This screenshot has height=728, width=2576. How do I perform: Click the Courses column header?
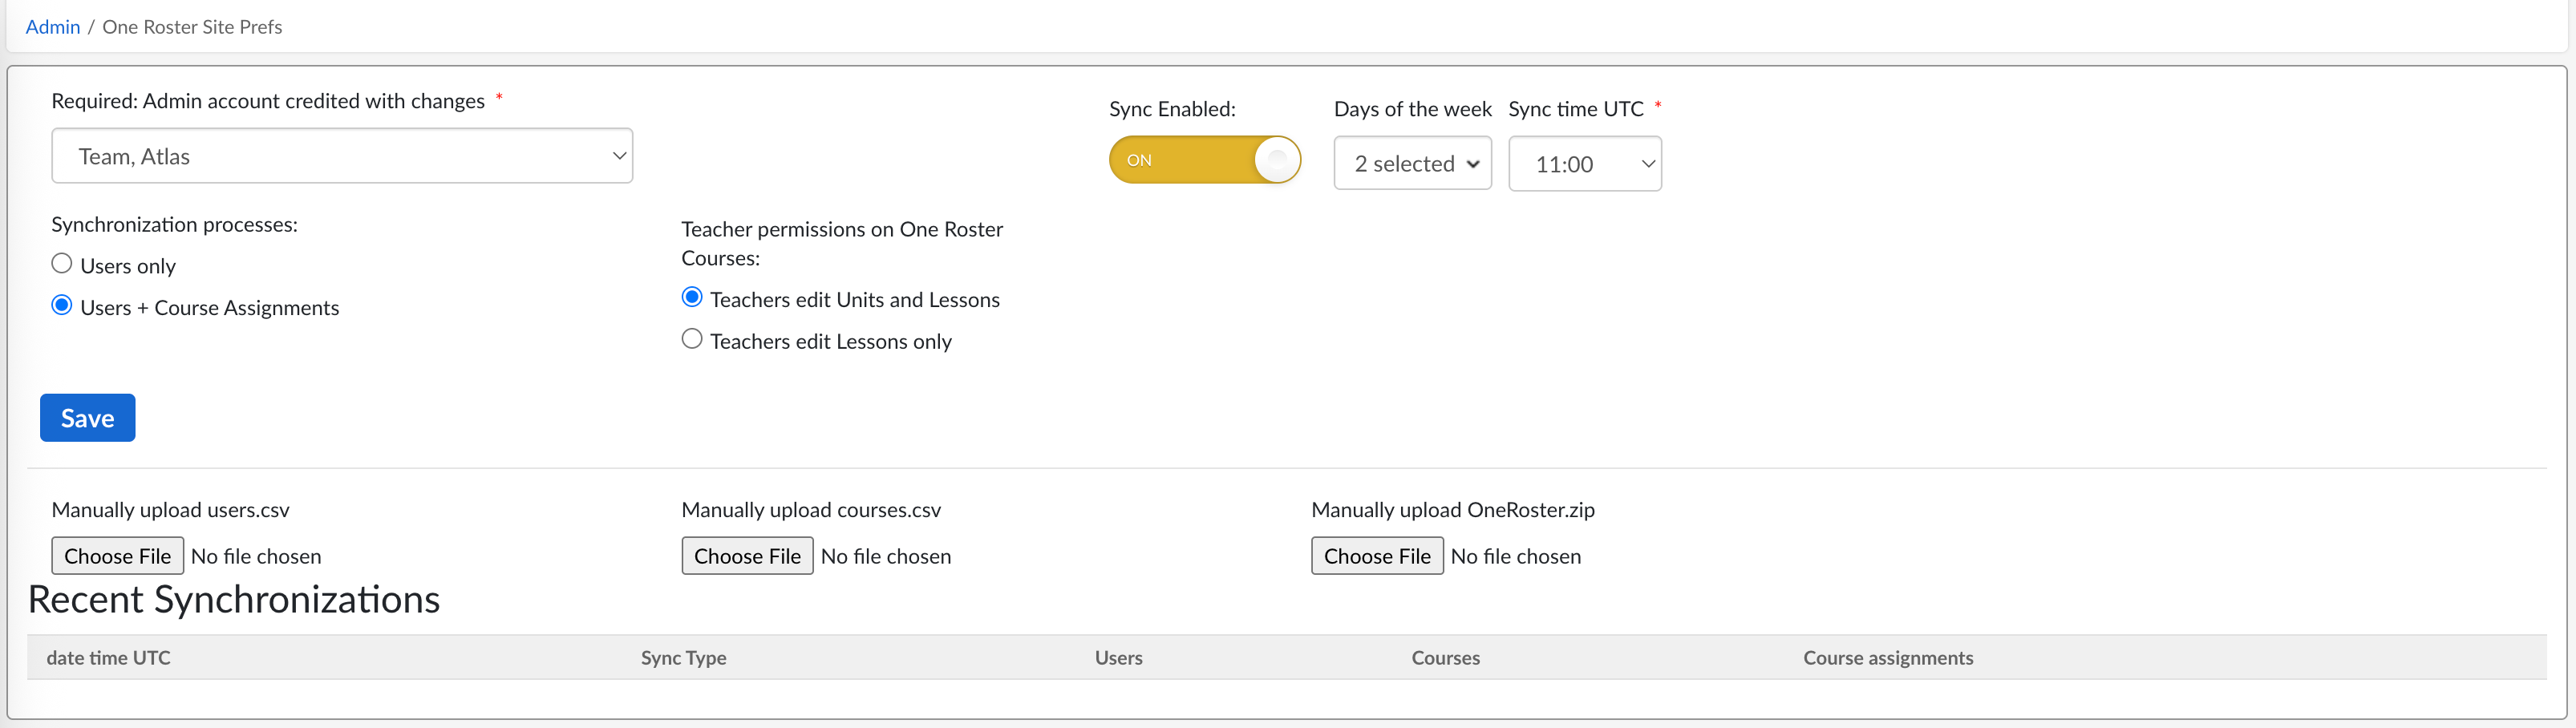tap(1444, 658)
